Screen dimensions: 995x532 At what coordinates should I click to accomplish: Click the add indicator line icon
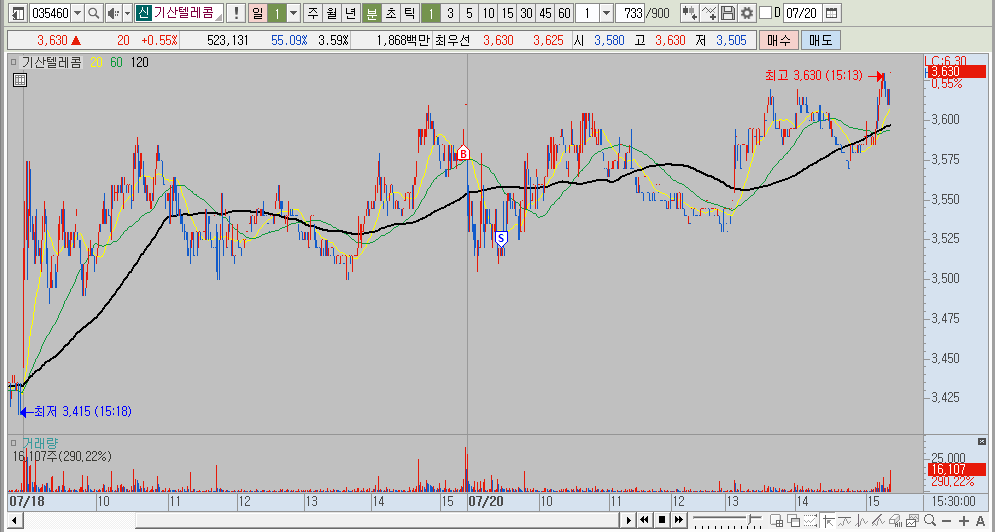(x=709, y=13)
